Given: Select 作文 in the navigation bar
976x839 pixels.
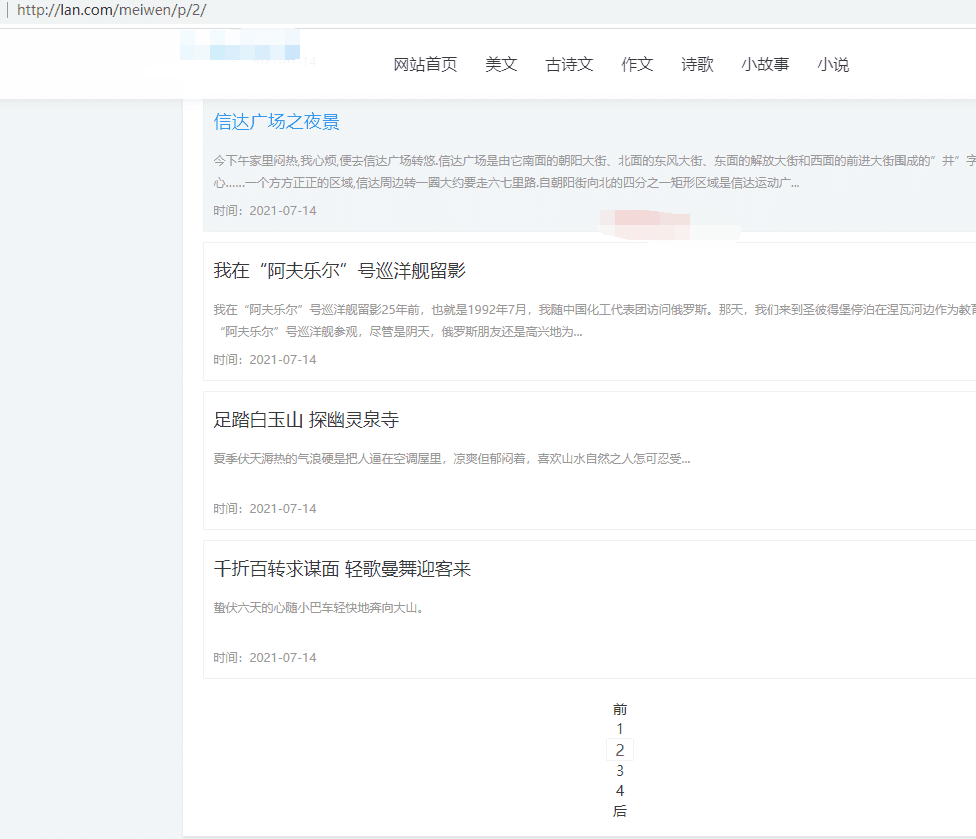Looking at the screenshot, I should tap(637, 65).
